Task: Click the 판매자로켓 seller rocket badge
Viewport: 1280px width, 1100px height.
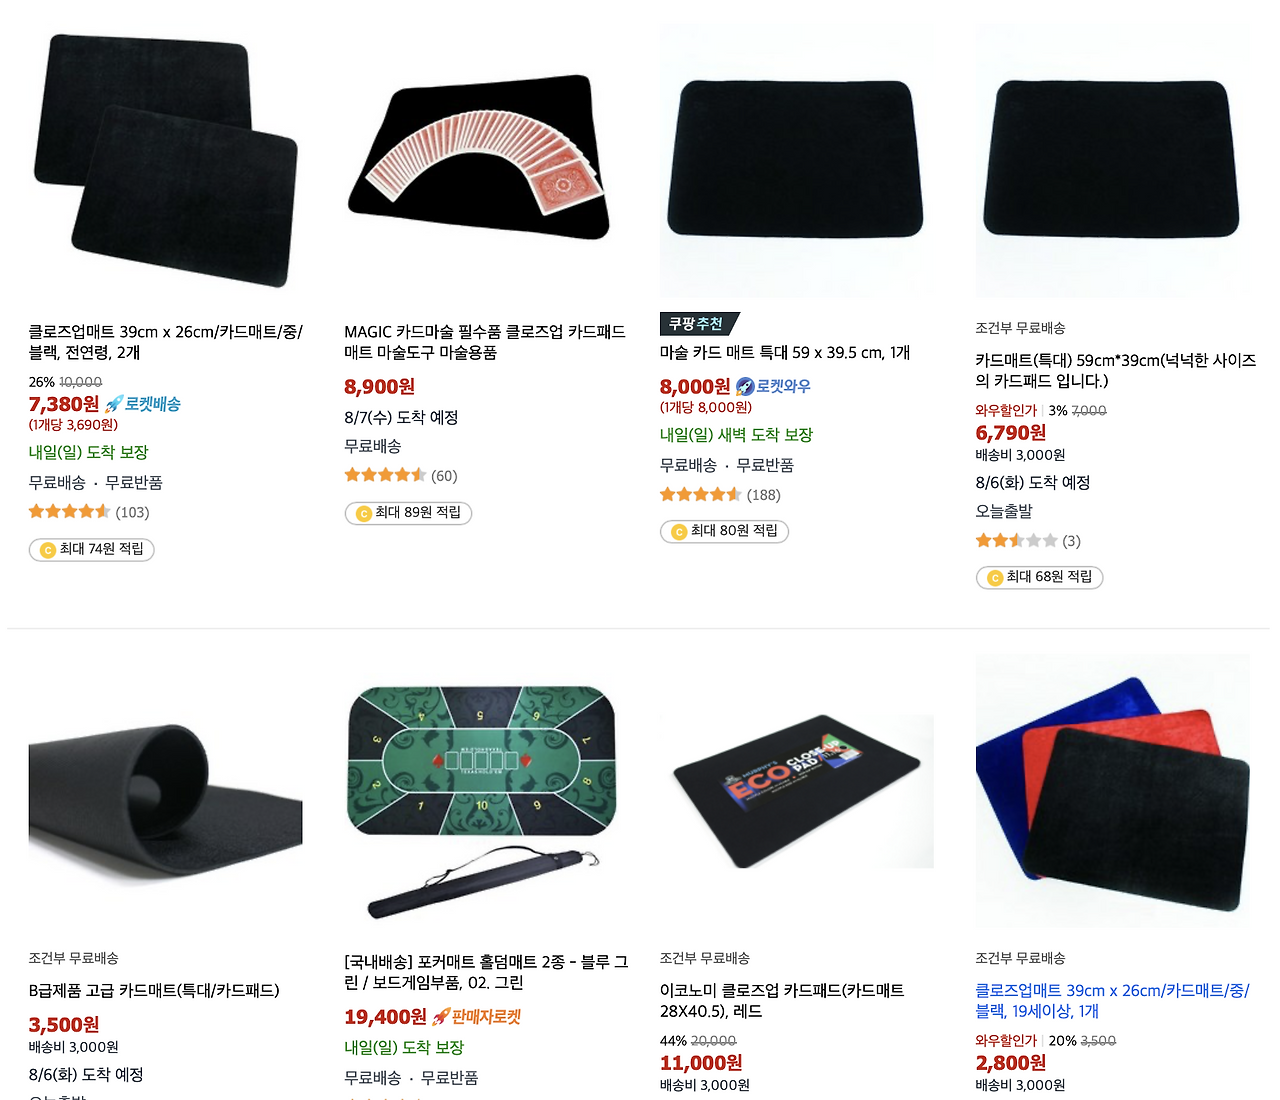Action: tap(477, 1016)
